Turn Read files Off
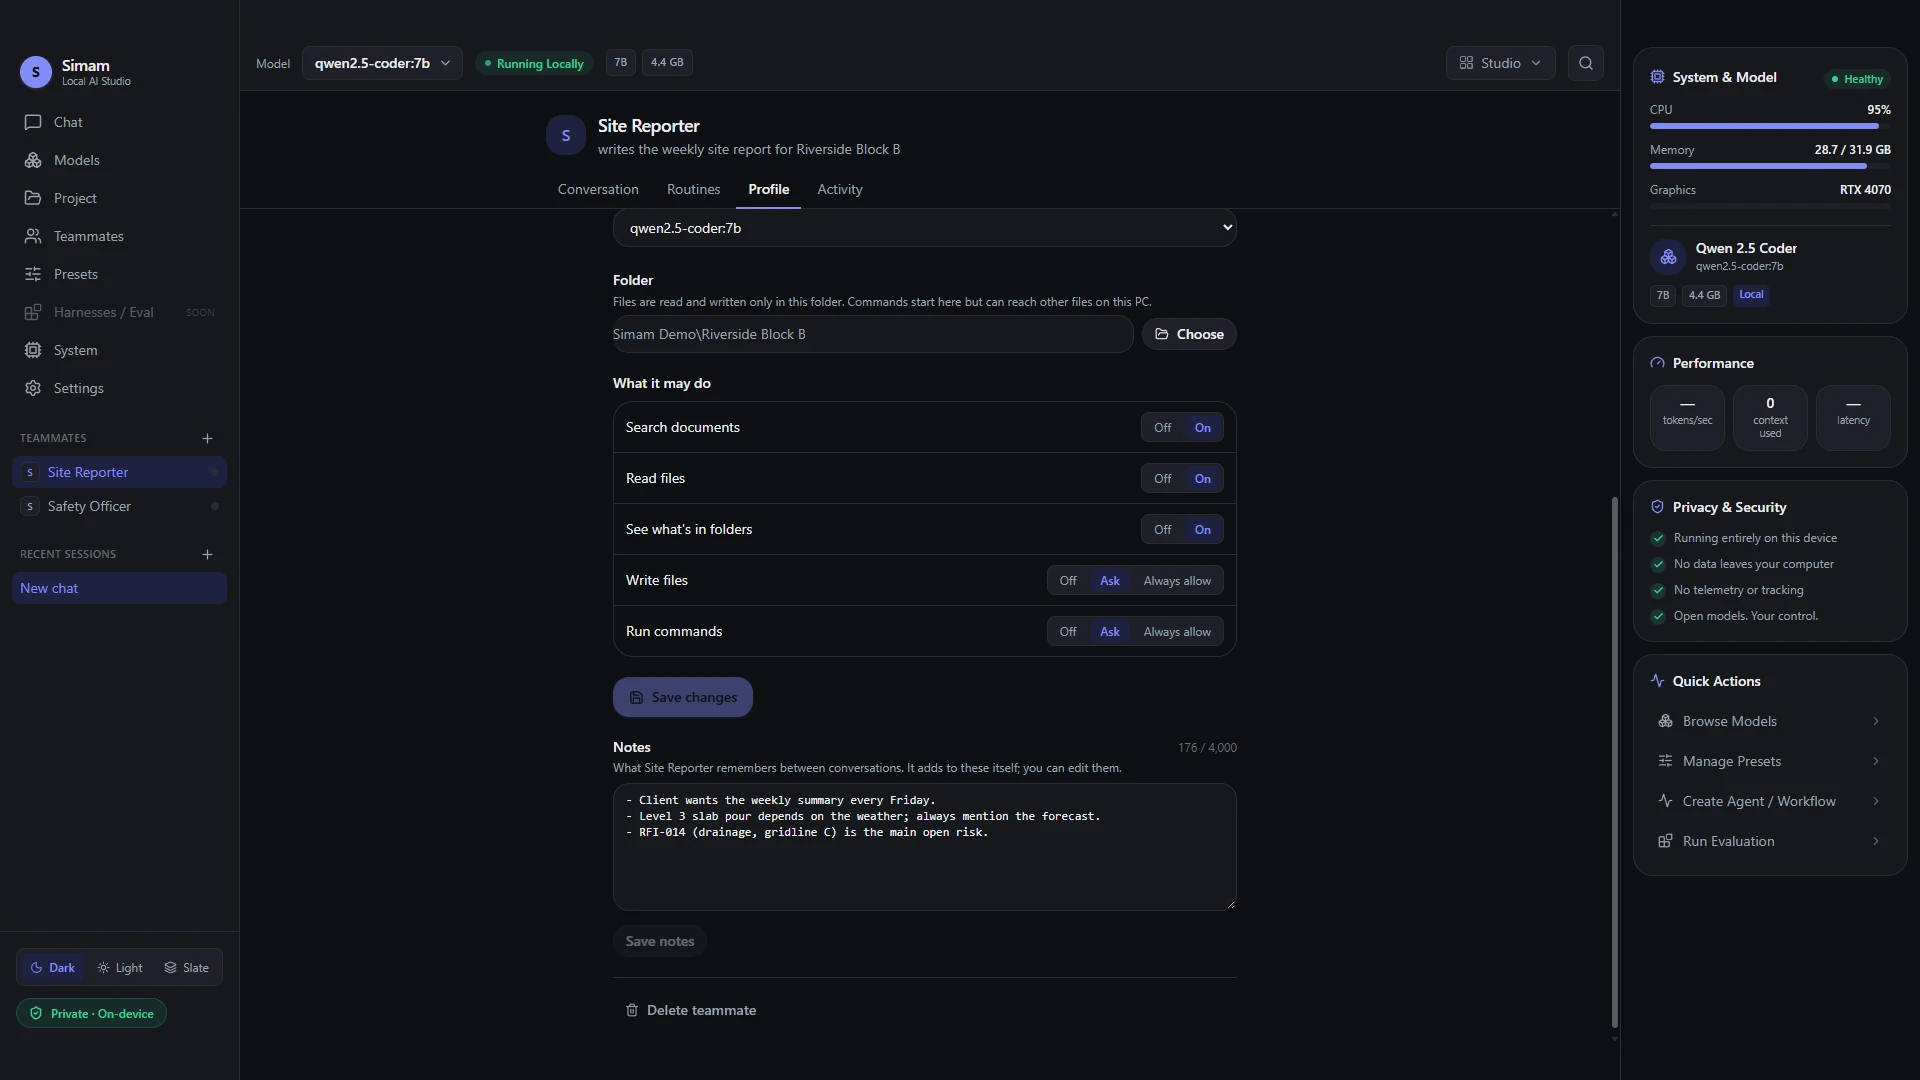This screenshot has height=1080, width=1920. (1162, 479)
